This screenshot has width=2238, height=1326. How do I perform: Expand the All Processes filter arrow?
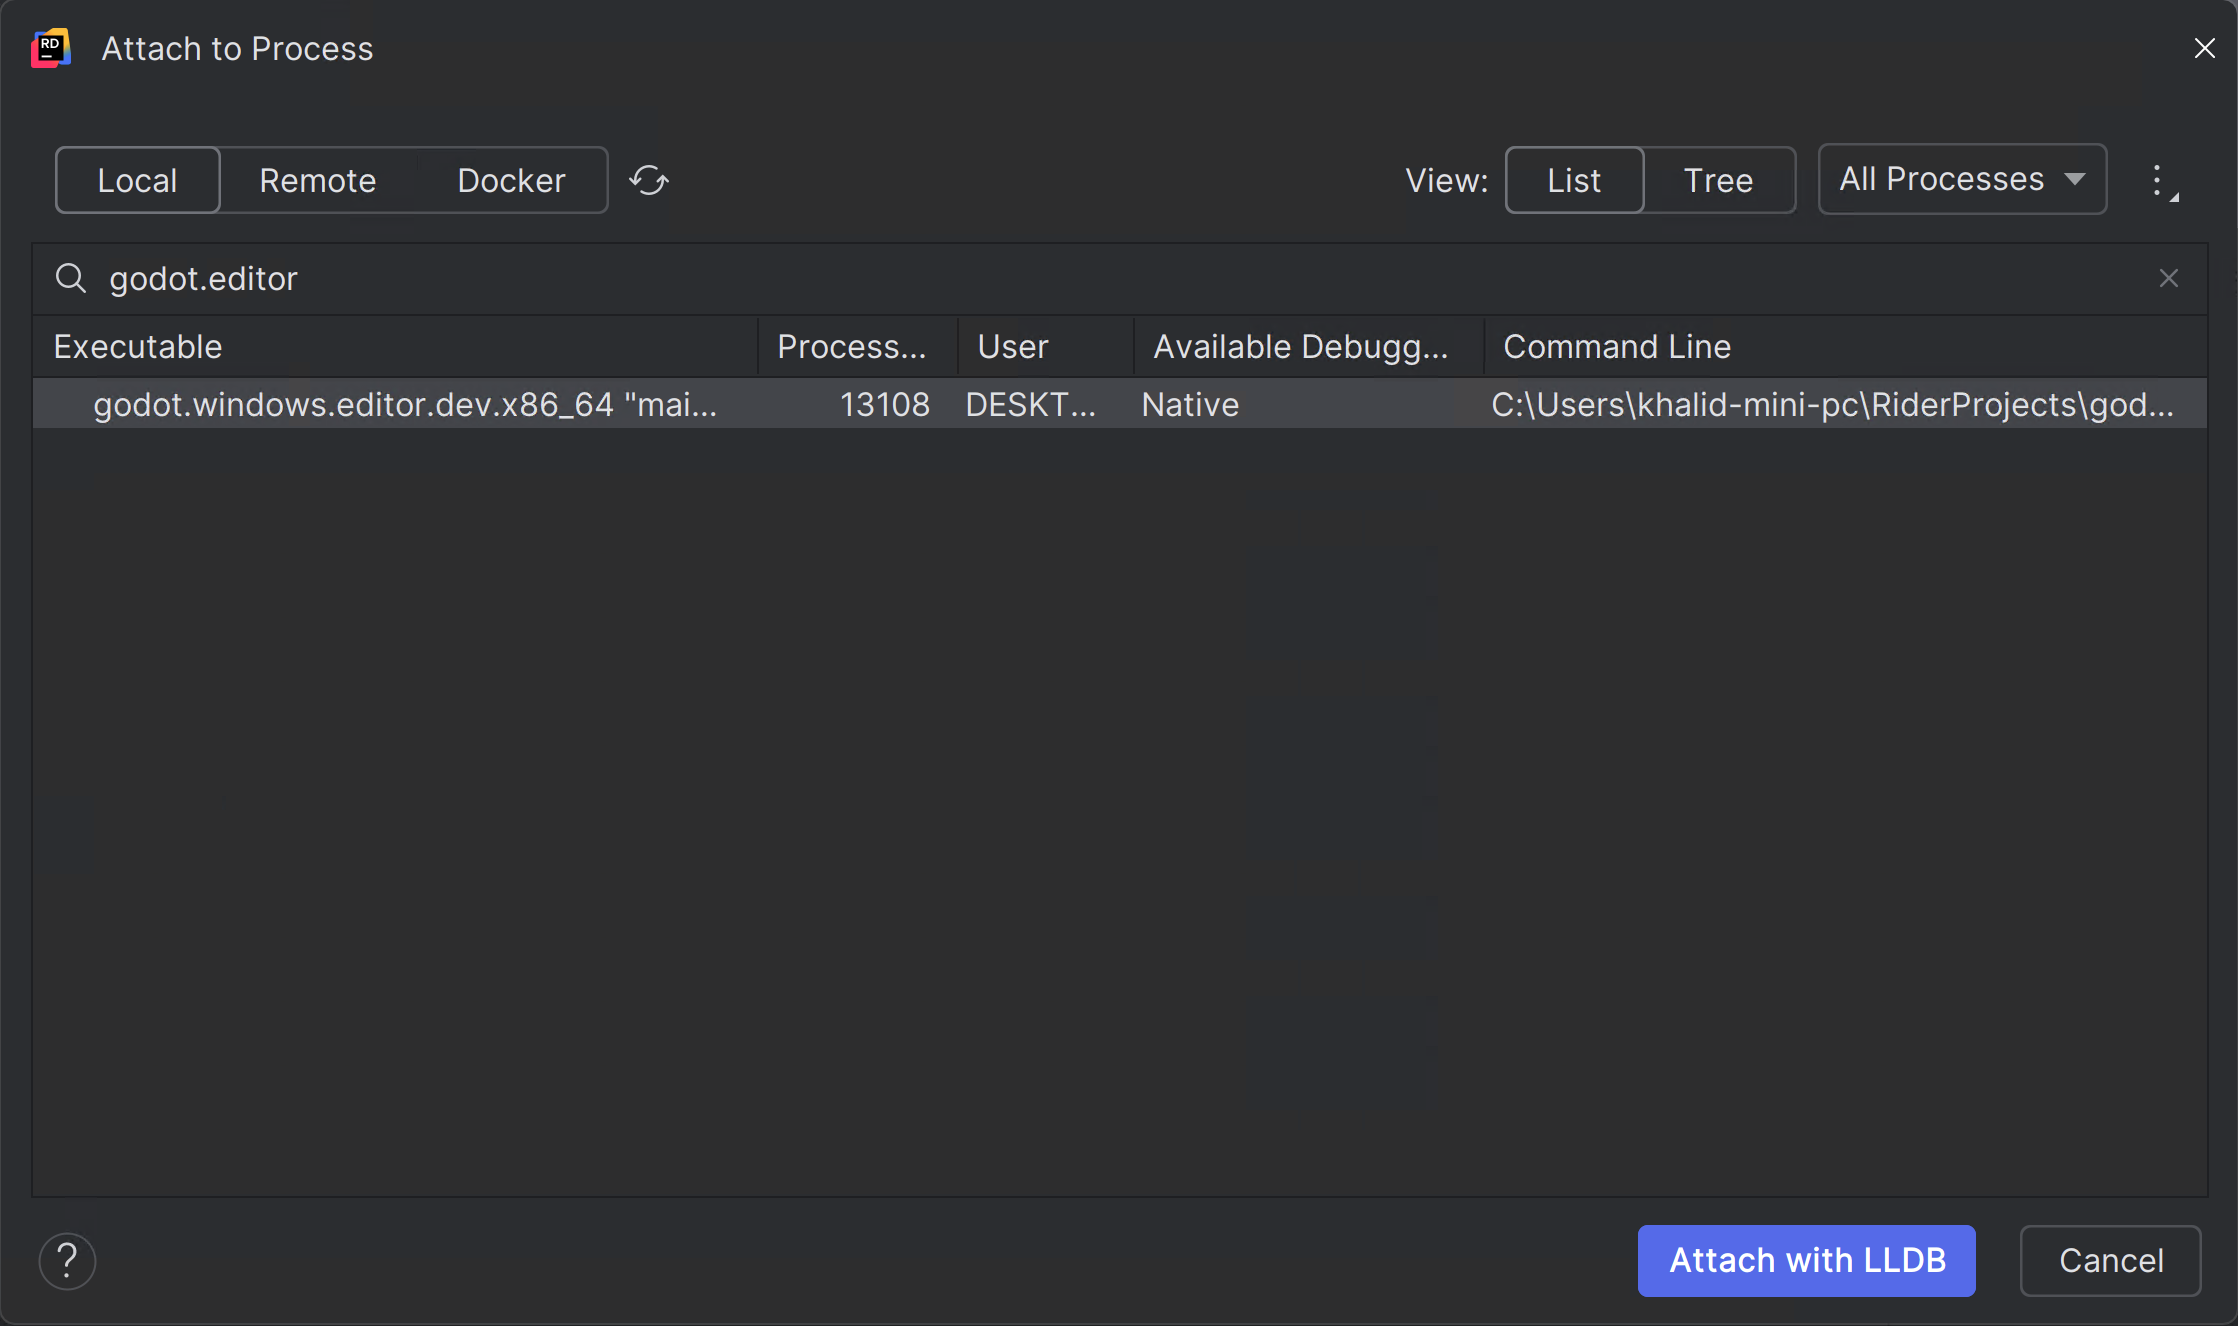[x=2075, y=179]
